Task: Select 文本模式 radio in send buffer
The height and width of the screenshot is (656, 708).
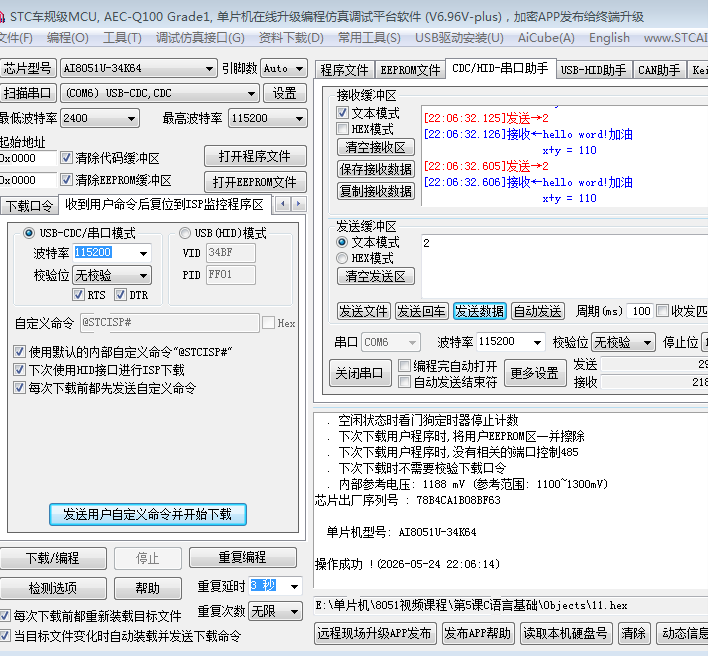Action: 342,242
